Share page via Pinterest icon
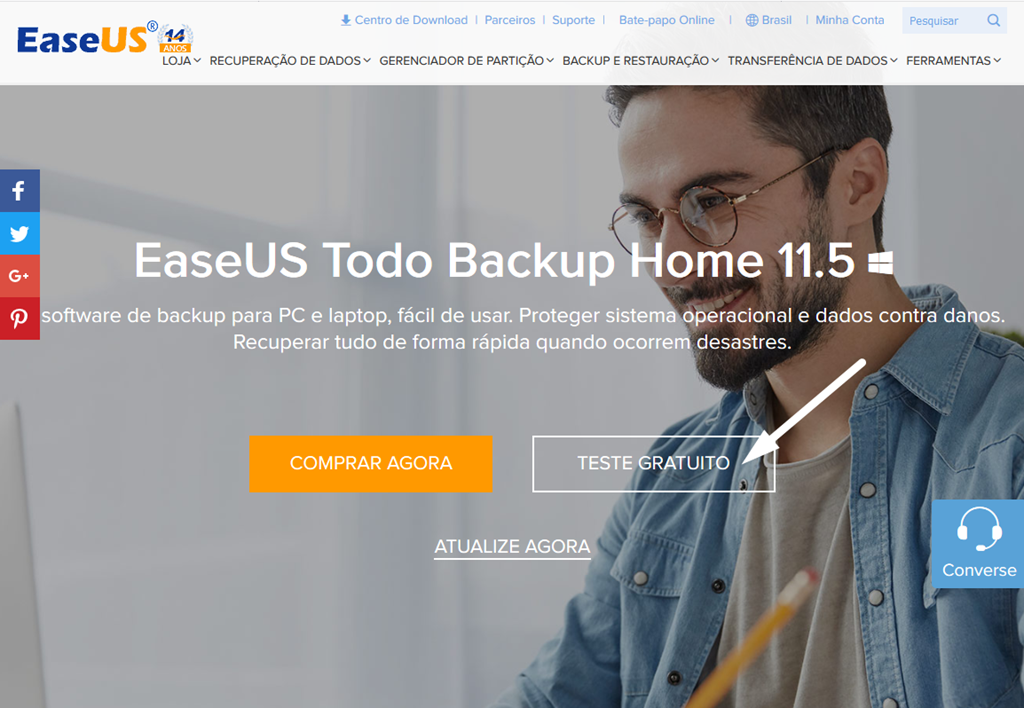Viewport: 1024px width, 708px height. pyautogui.click(x=19, y=318)
